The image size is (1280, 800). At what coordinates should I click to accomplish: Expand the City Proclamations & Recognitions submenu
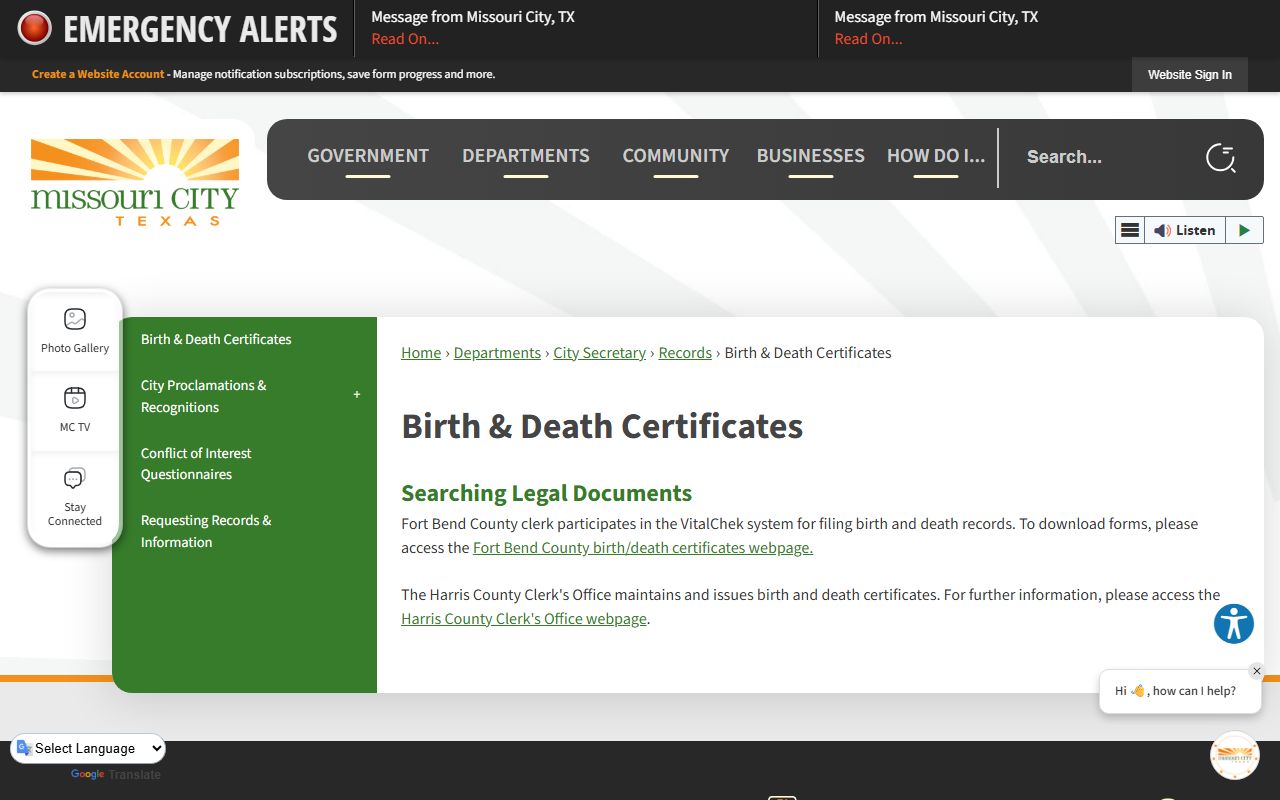357,395
